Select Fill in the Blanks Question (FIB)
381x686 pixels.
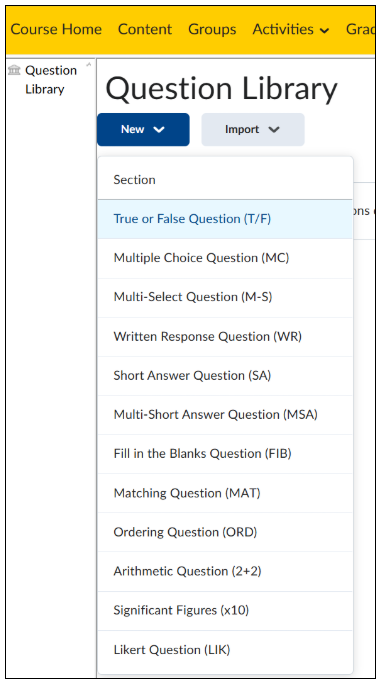(225, 454)
